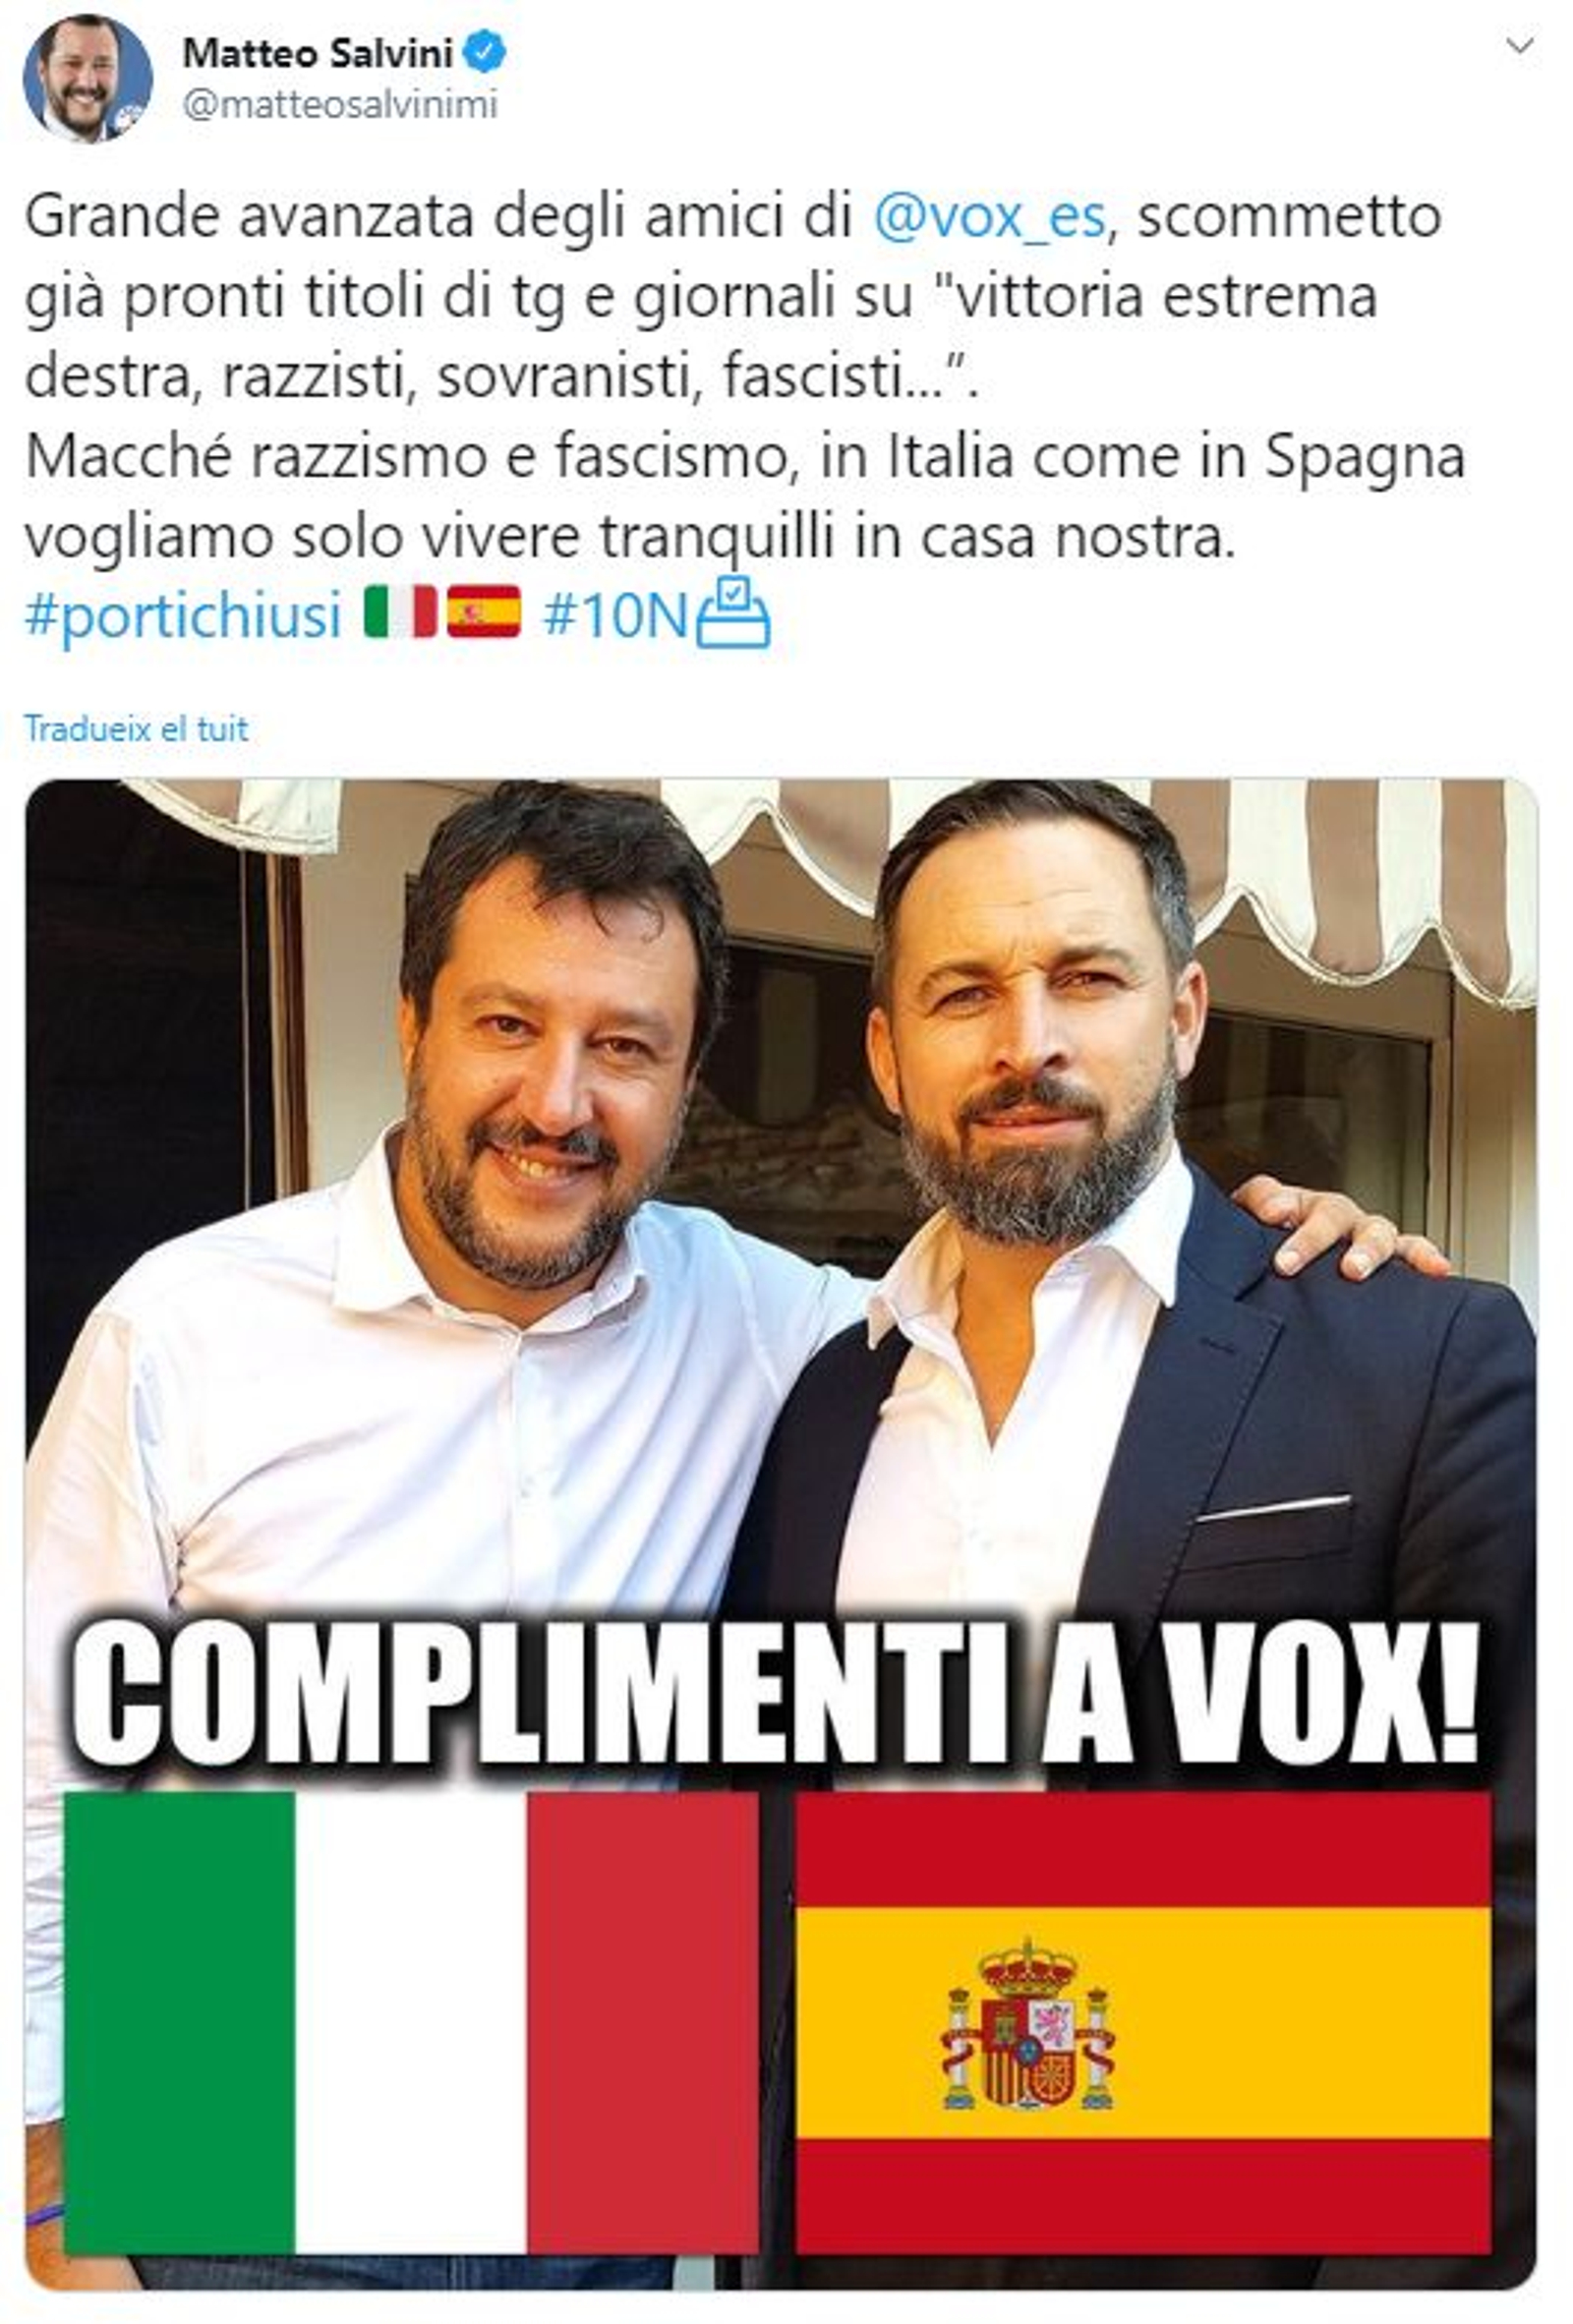Follow the @vox_es mention link
This screenshot has width=1573, height=2324.
(990, 216)
